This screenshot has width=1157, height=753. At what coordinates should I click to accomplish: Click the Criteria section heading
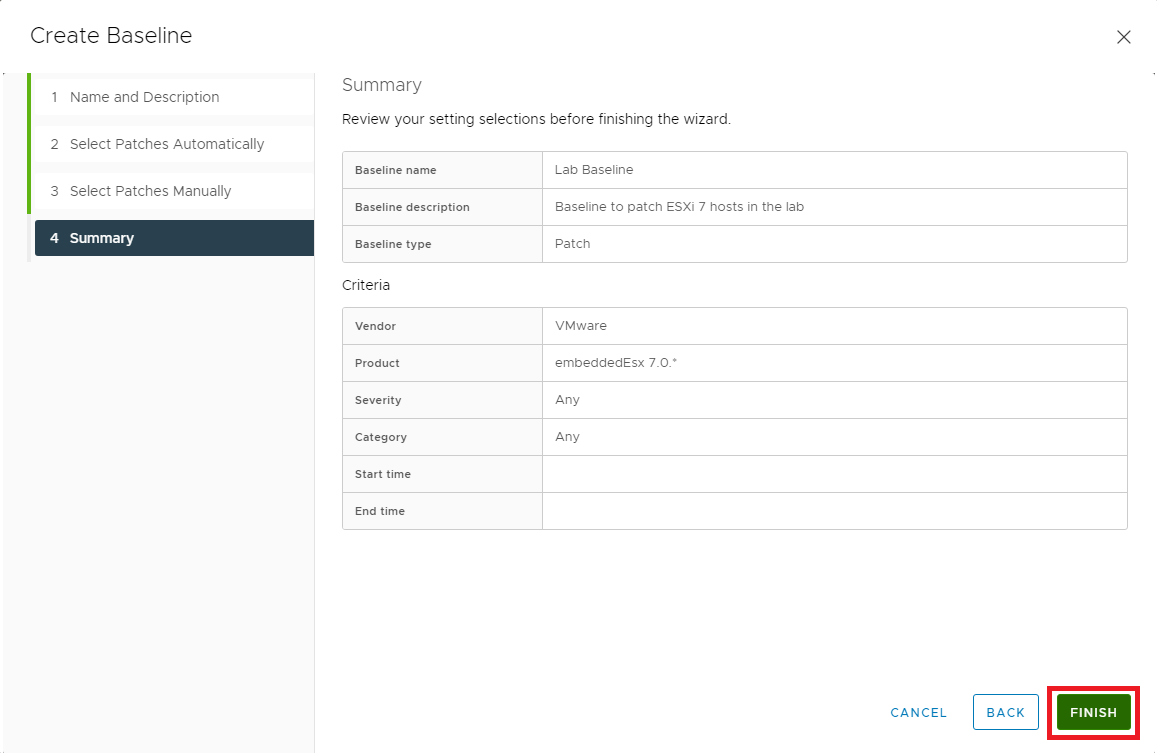coord(366,285)
